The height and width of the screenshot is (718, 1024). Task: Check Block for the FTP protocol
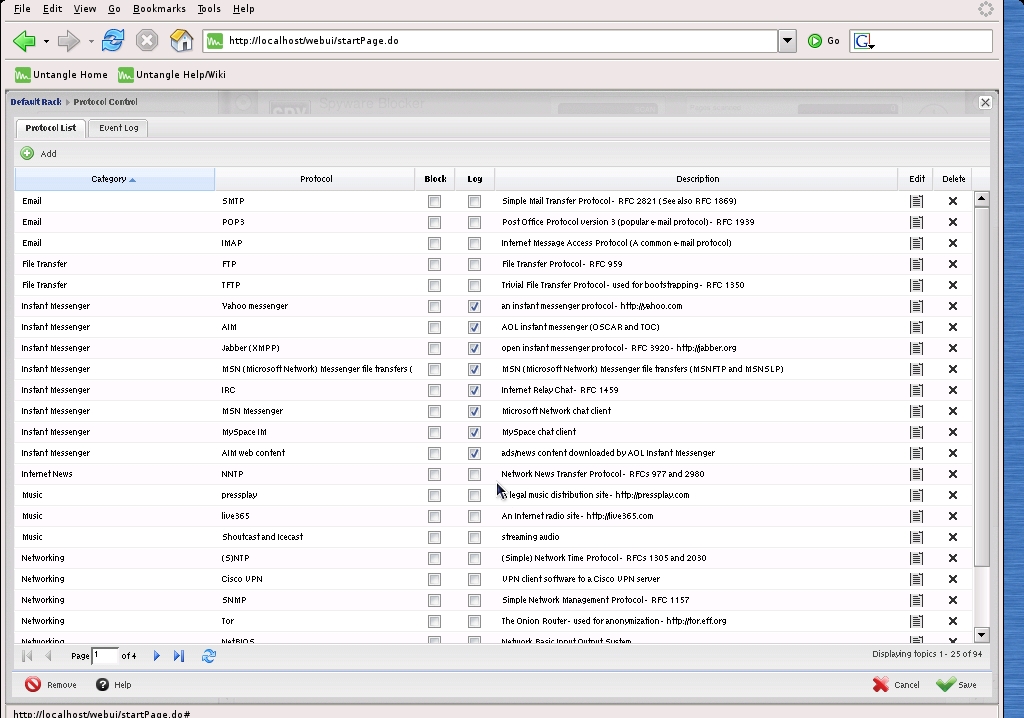coord(434,264)
